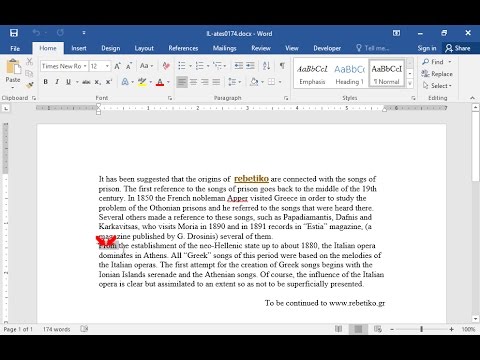Open the Times New Roman font dropdown
The image size is (480, 360).
coord(64,66)
